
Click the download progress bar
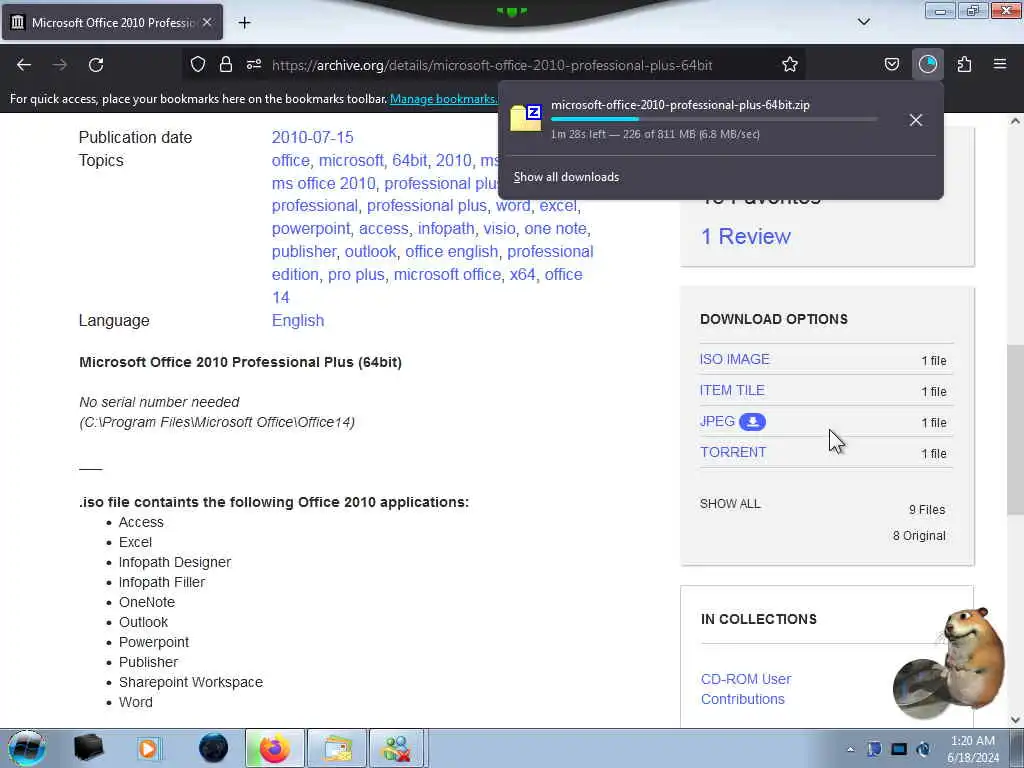click(714, 120)
